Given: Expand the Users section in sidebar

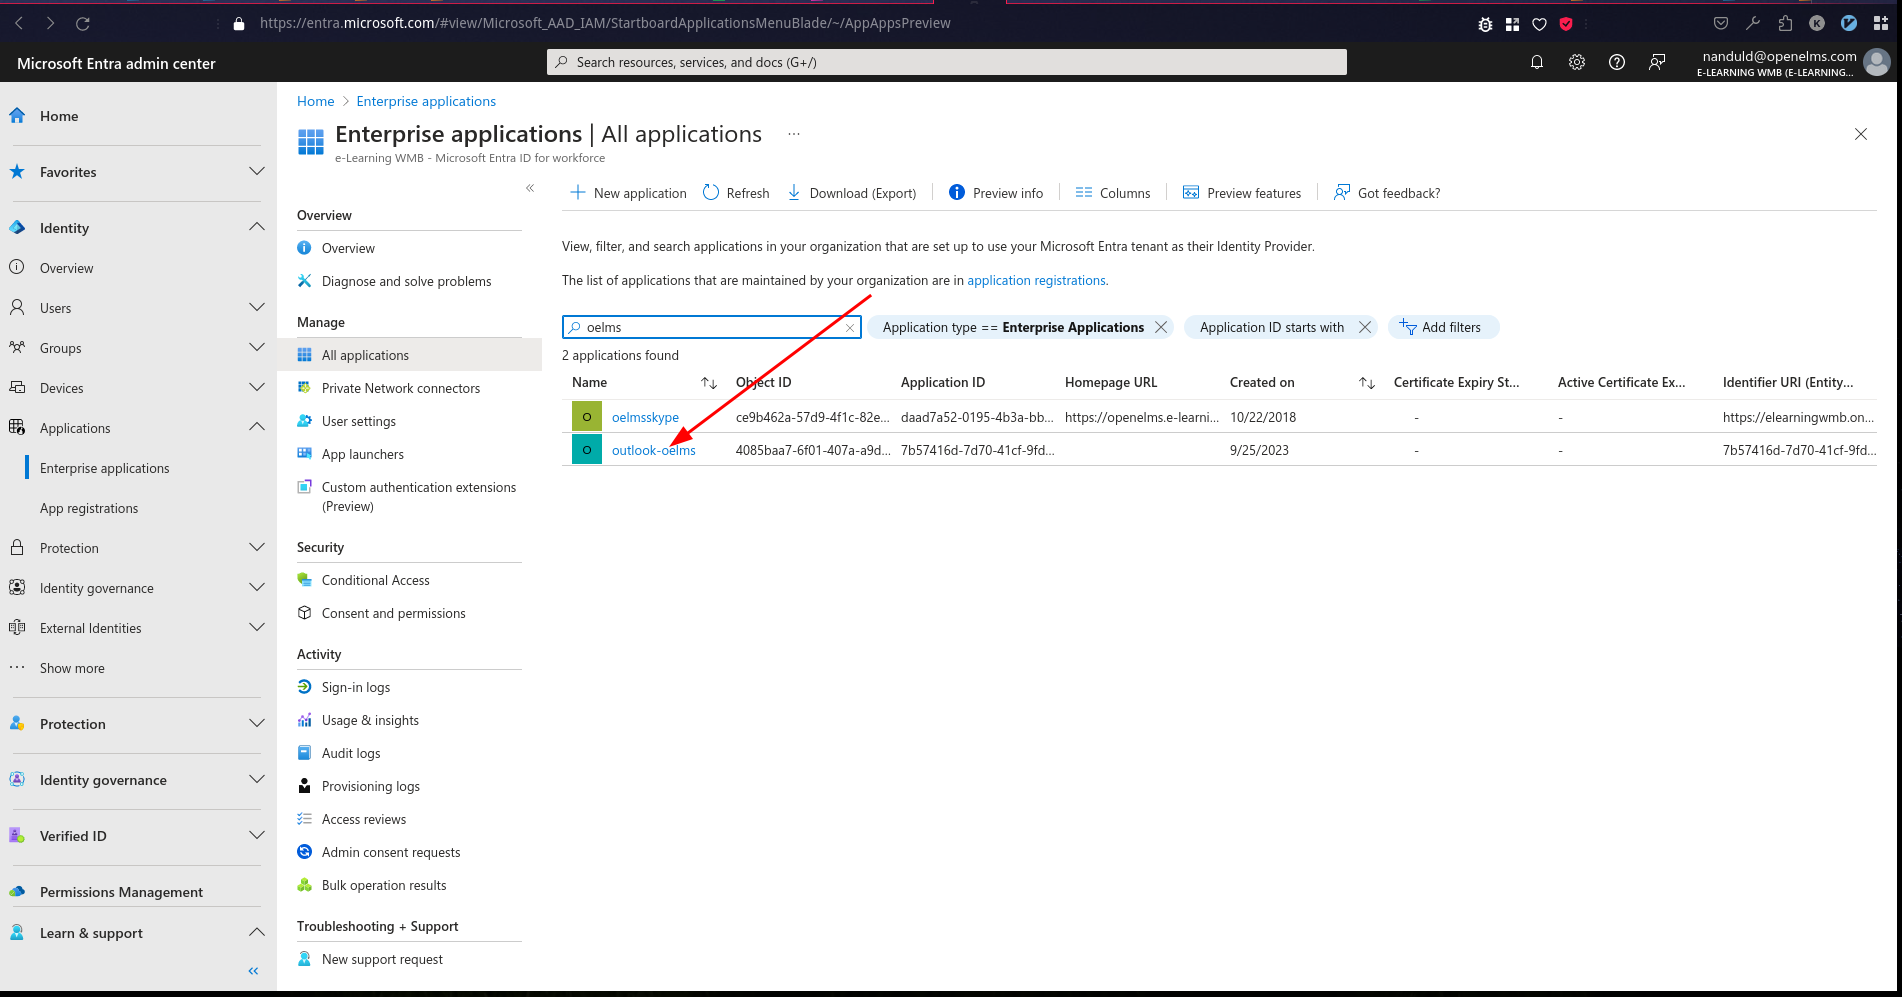Looking at the screenshot, I should [257, 307].
